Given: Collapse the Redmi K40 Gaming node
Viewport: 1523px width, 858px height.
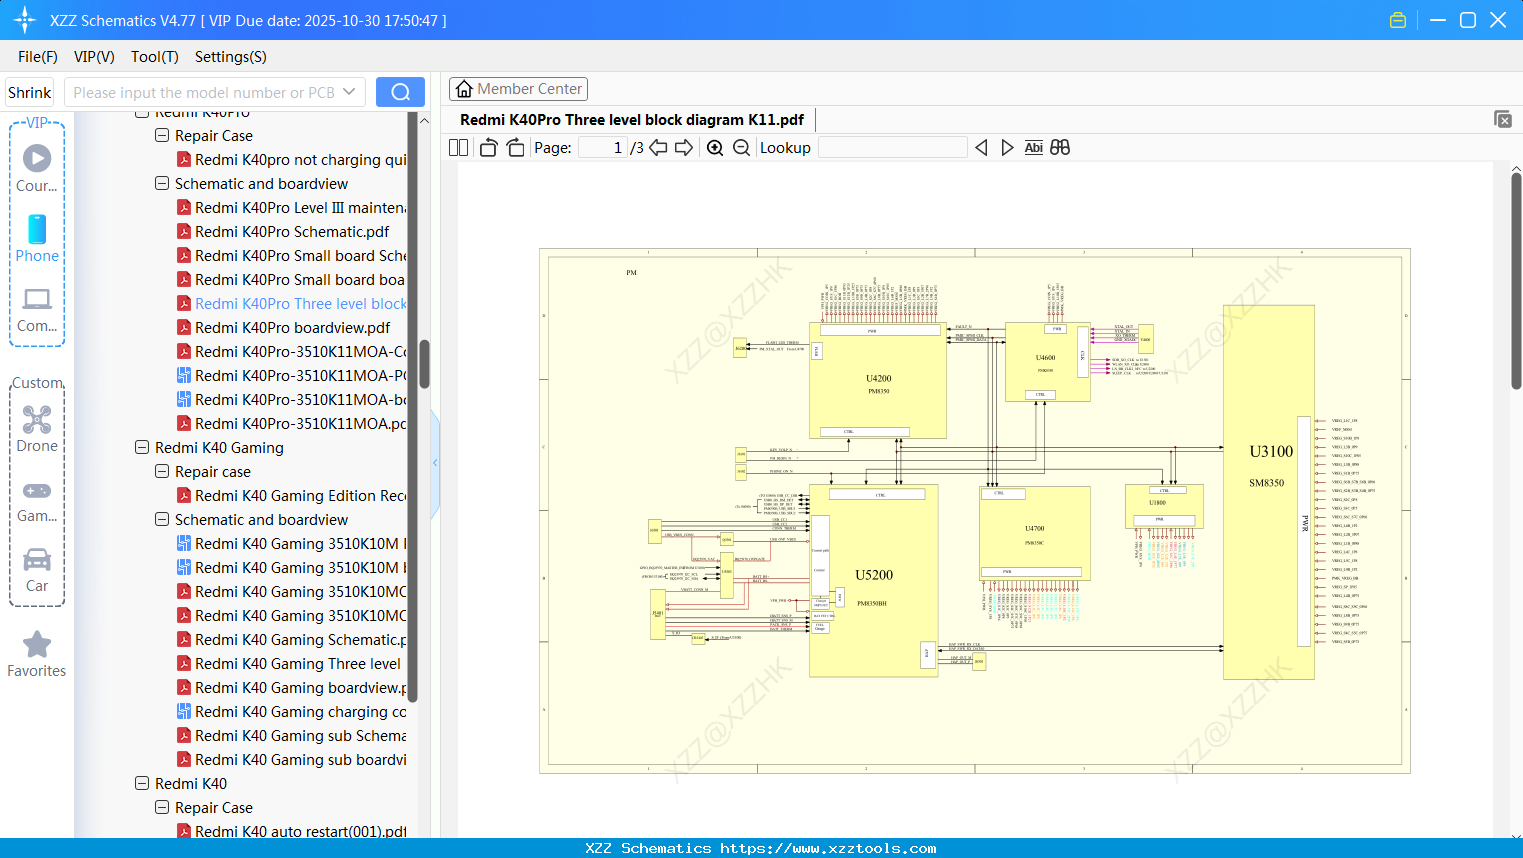Looking at the screenshot, I should pos(141,447).
